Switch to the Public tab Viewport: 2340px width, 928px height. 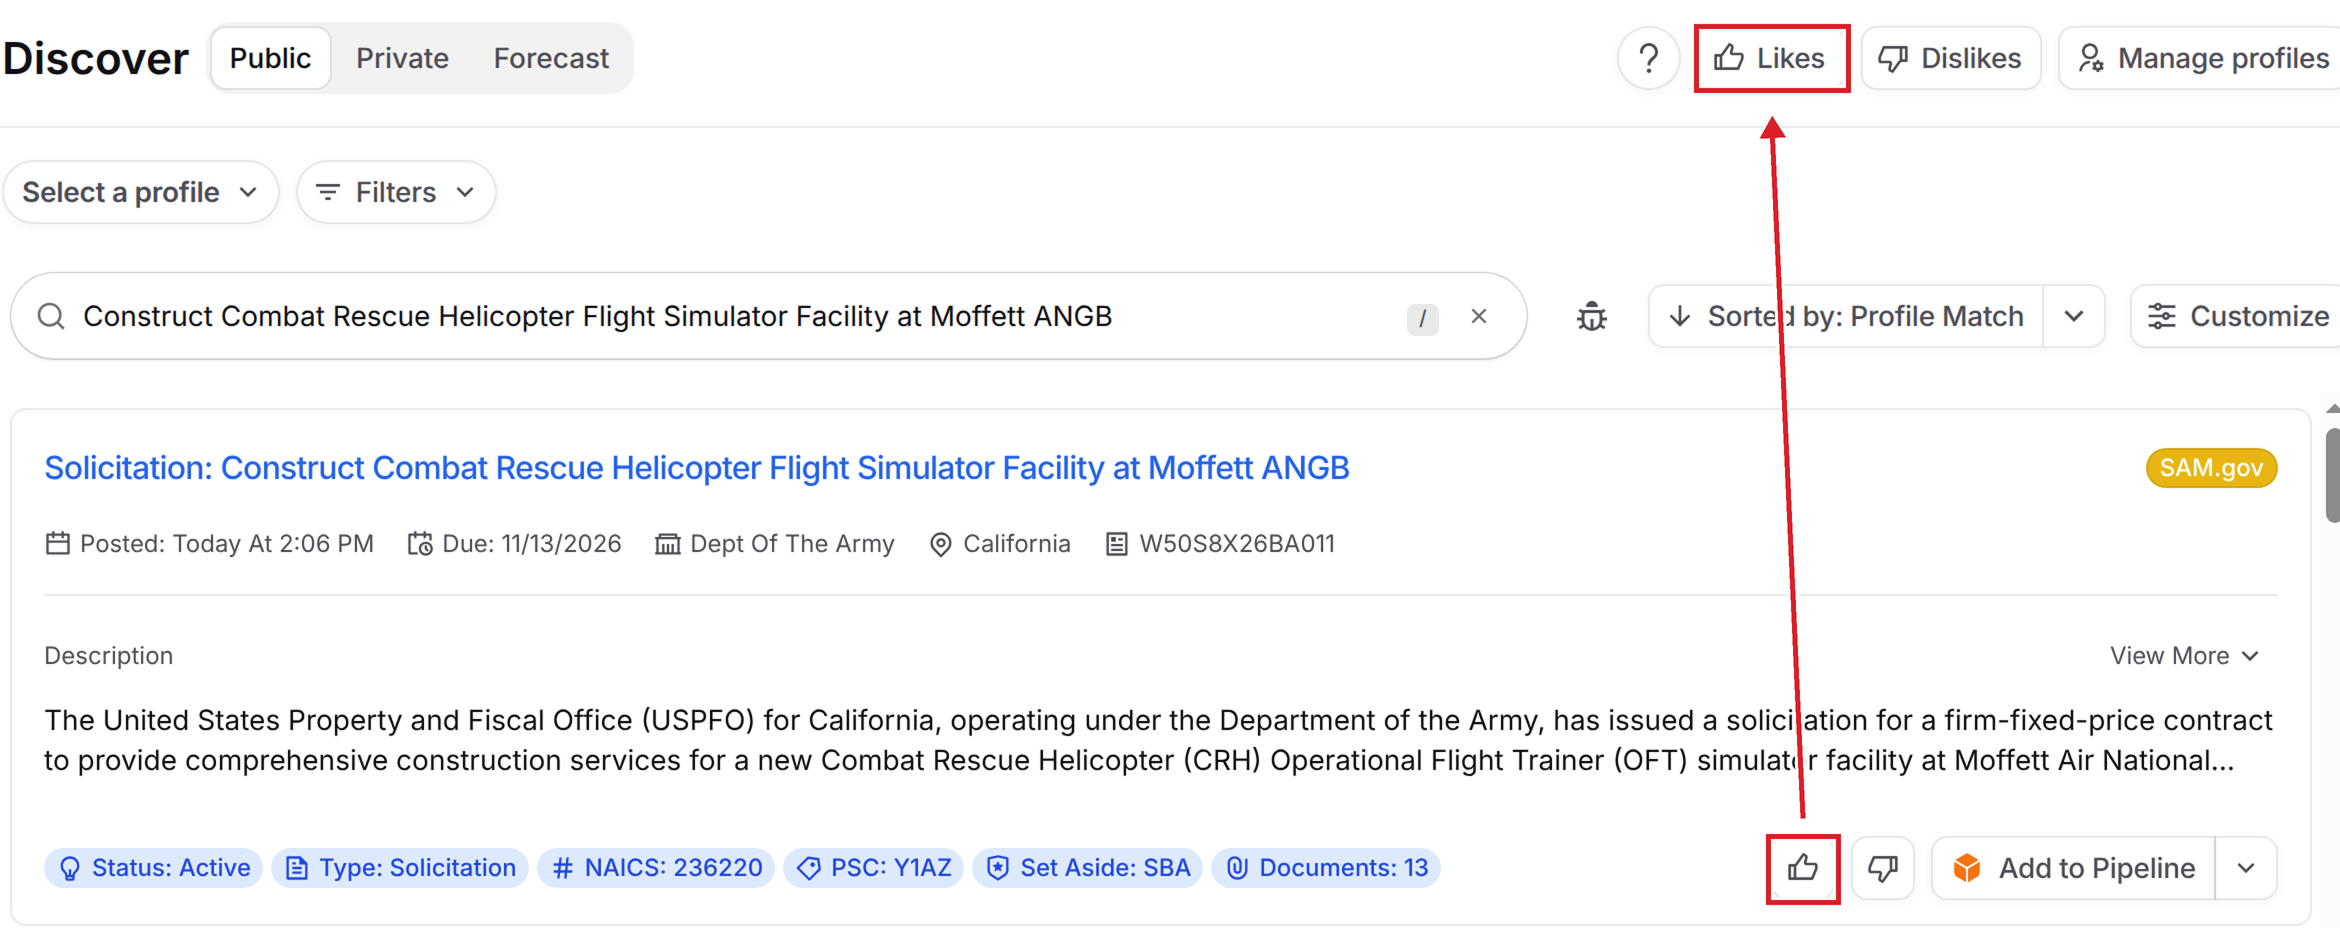(270, 59)
